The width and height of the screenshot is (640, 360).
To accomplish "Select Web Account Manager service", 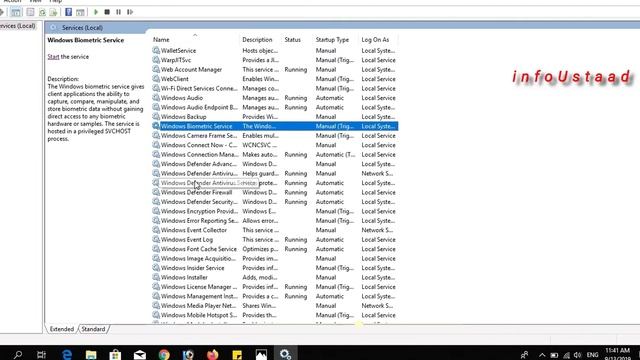I will click(x=275, y=69).
